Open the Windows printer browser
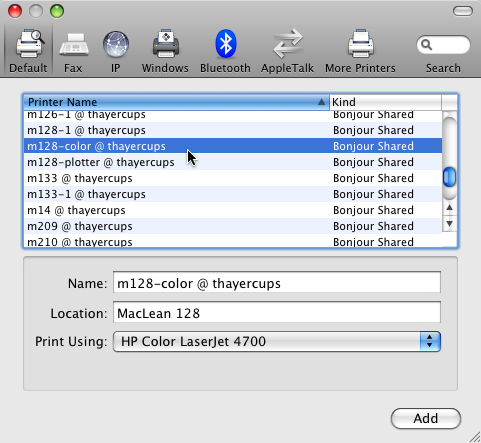Image resolution: width=481 pixels, height=443 pixels. (x=165, y=51)
